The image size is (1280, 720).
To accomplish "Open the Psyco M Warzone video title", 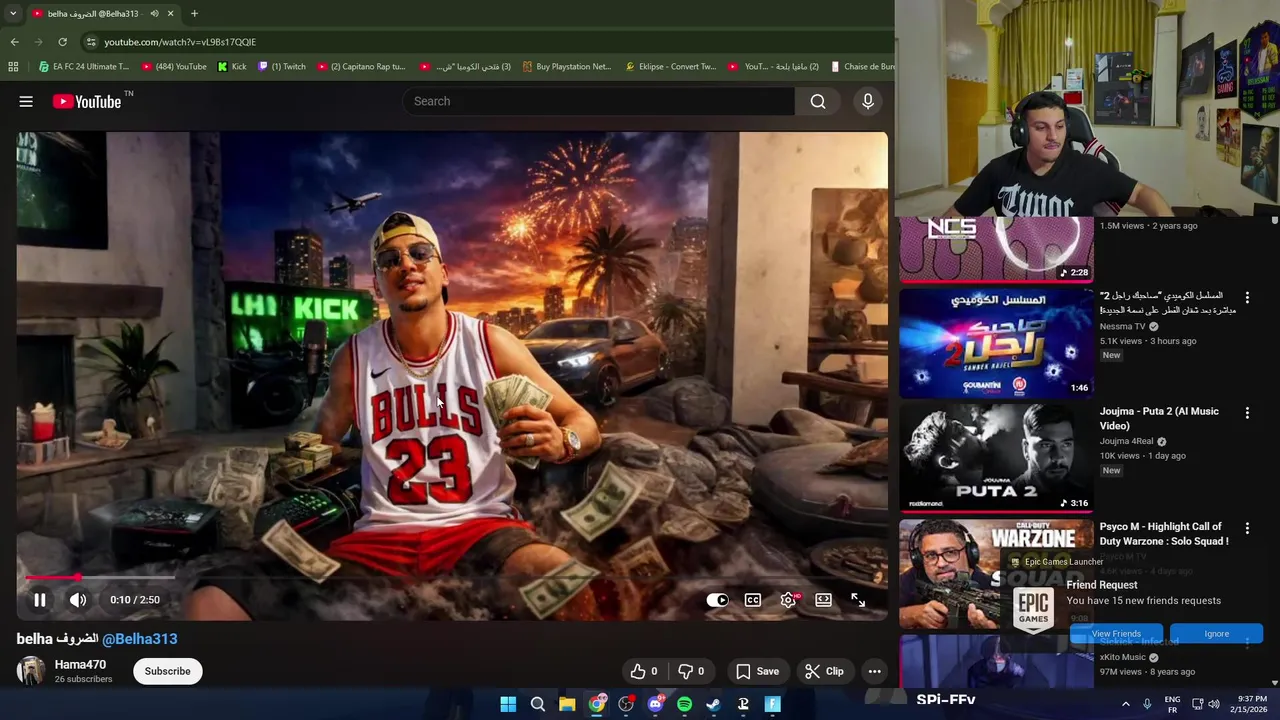I will click(x=1164, y=533).
